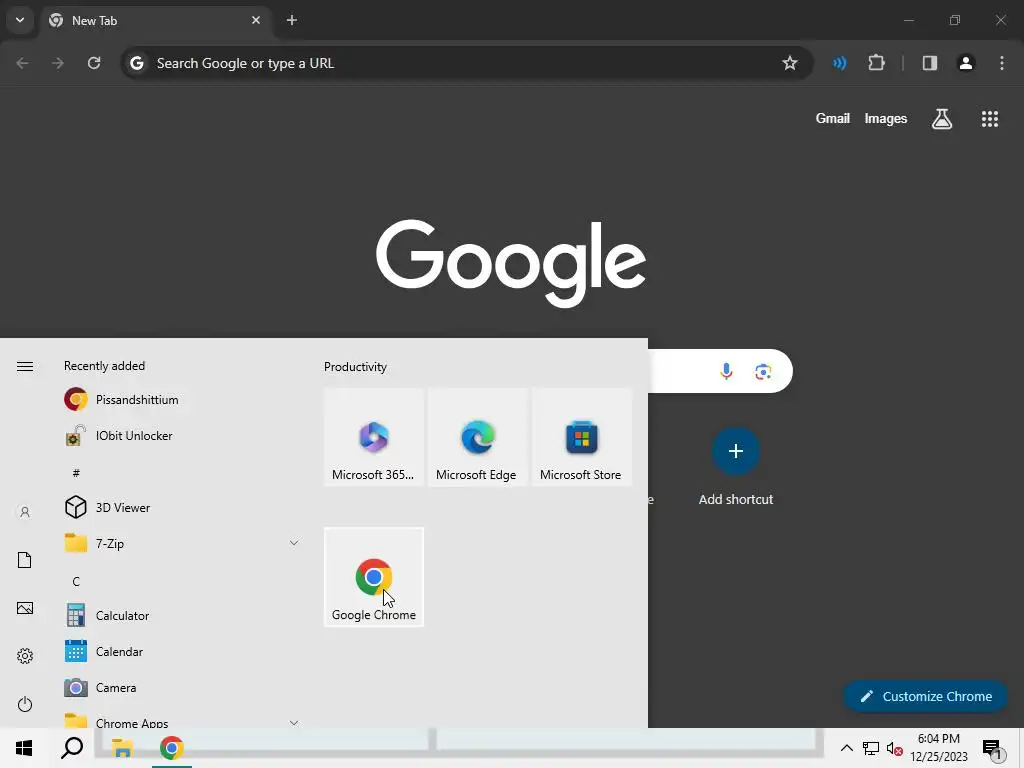
Task: Click the C letter header in app list
Action: pos(76,581)
